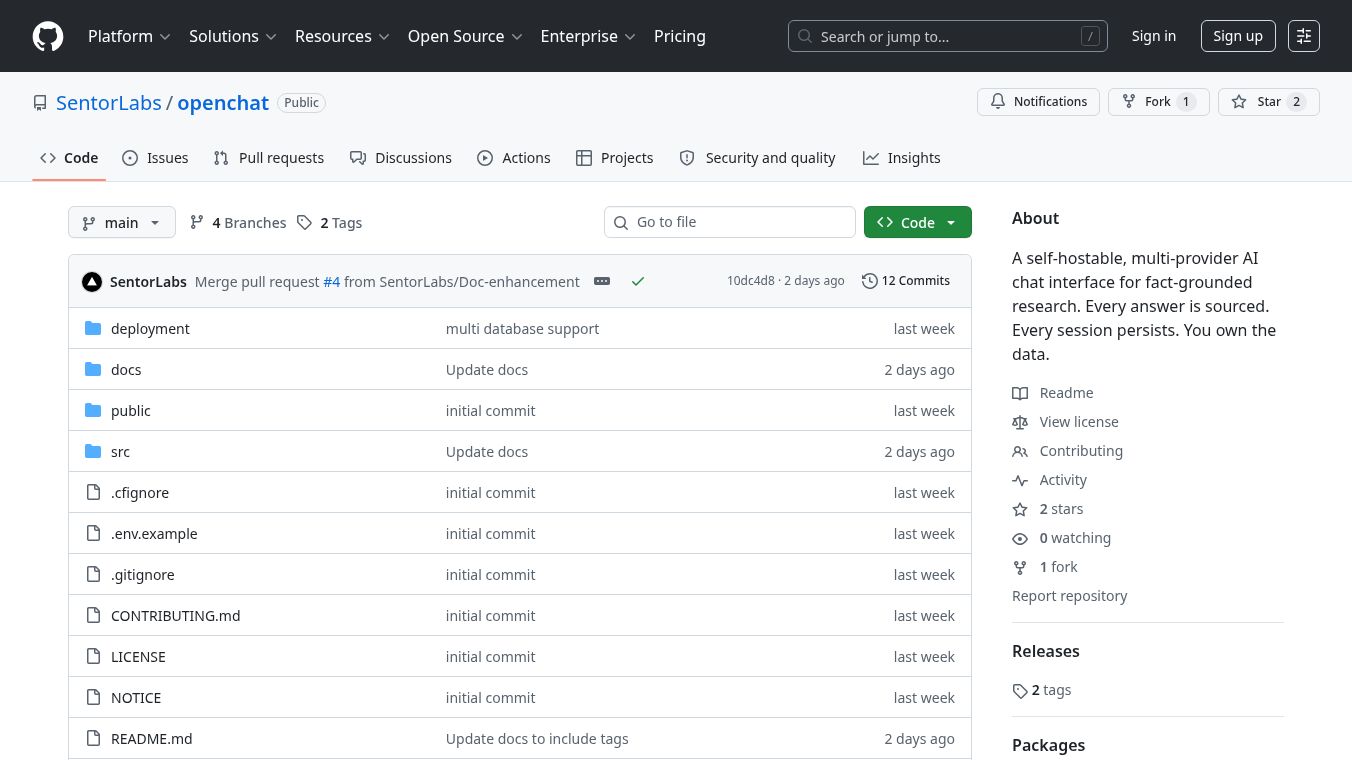Image resolution: width=1352 pixels, height=760 pixels.
Task: Click the green checkmark commit status icon
Action: pos(638,281)
